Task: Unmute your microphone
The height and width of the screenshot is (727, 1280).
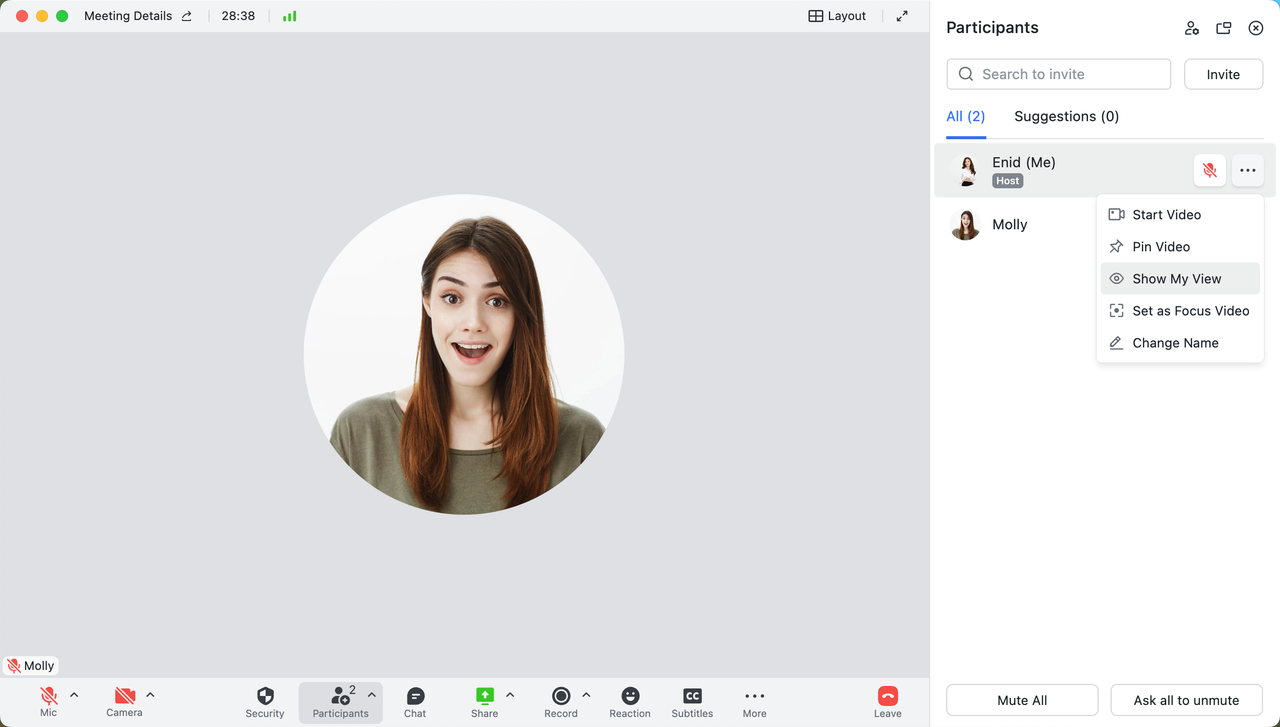Action: coord(48,700)
